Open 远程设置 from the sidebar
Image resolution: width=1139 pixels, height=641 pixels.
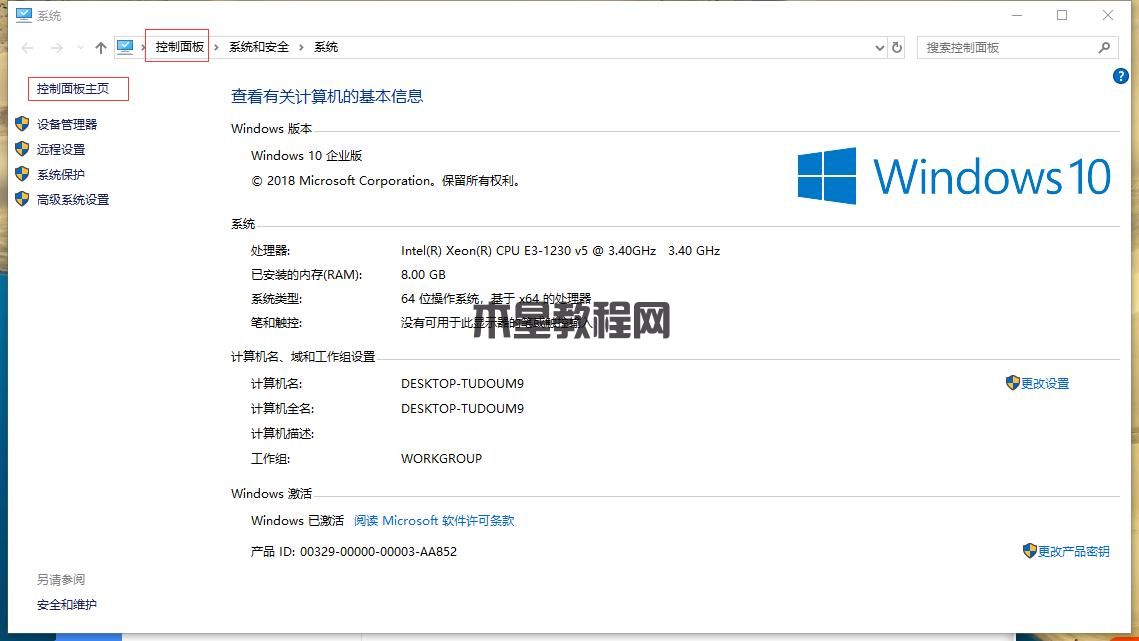coord(61,150)
